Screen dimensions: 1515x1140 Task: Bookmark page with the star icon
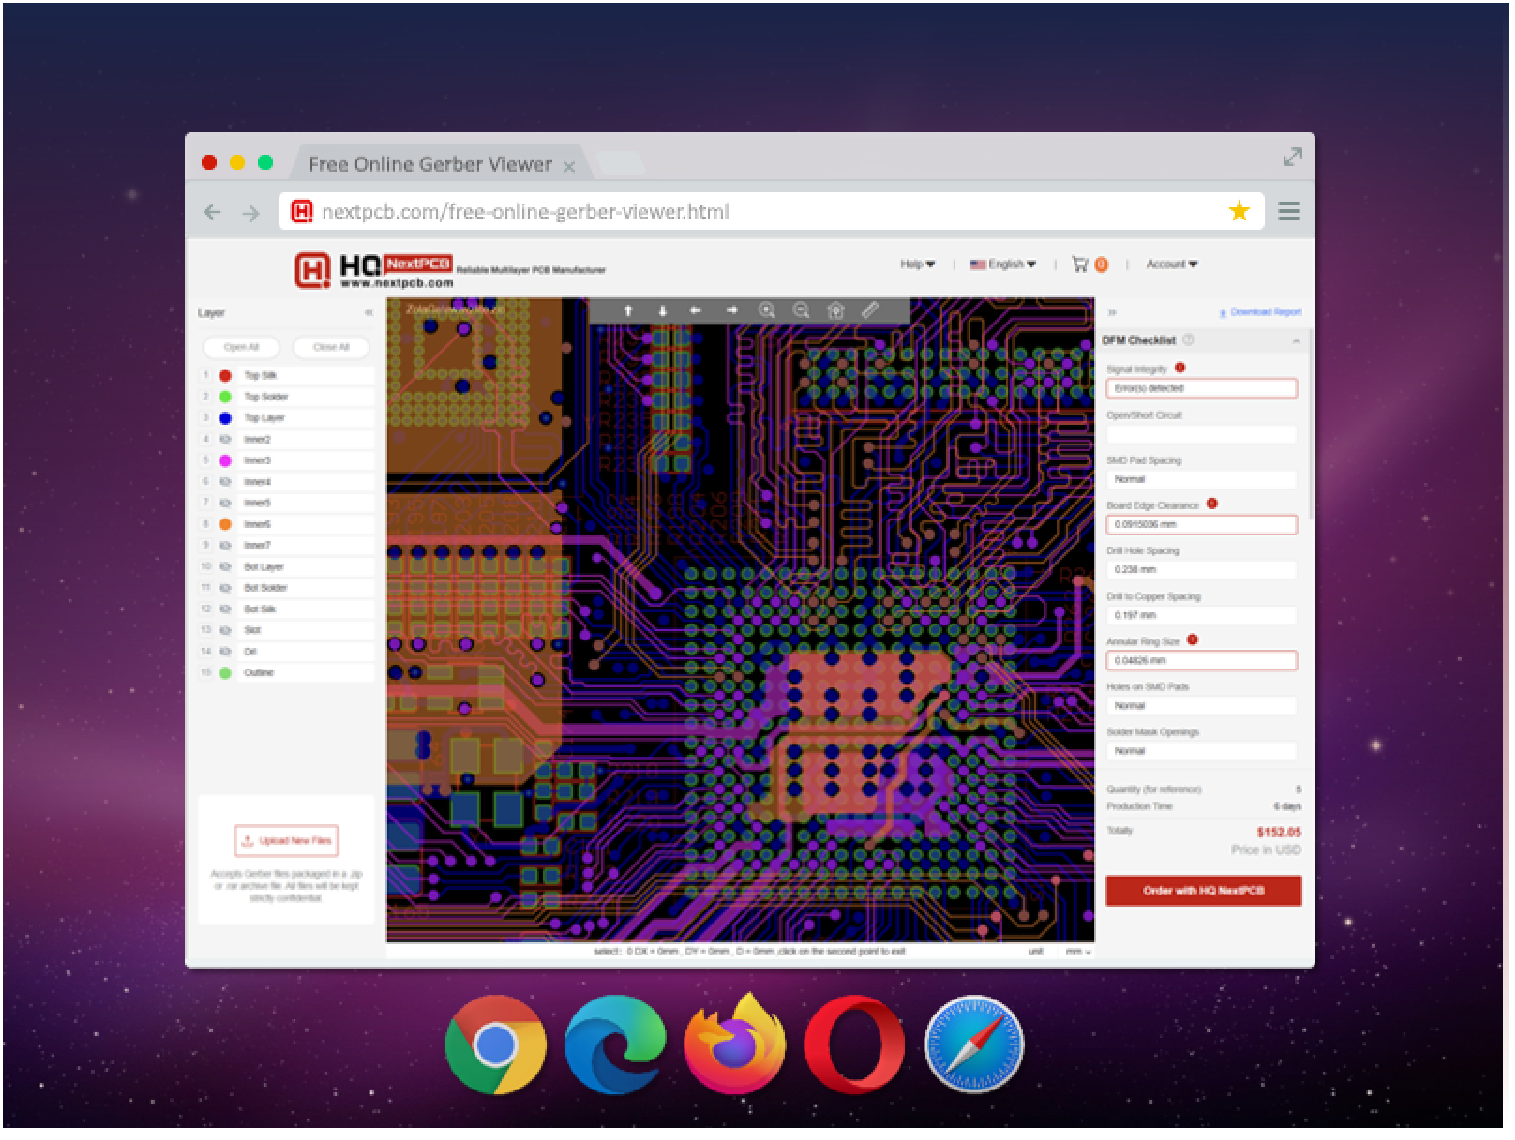(1239, 211)
